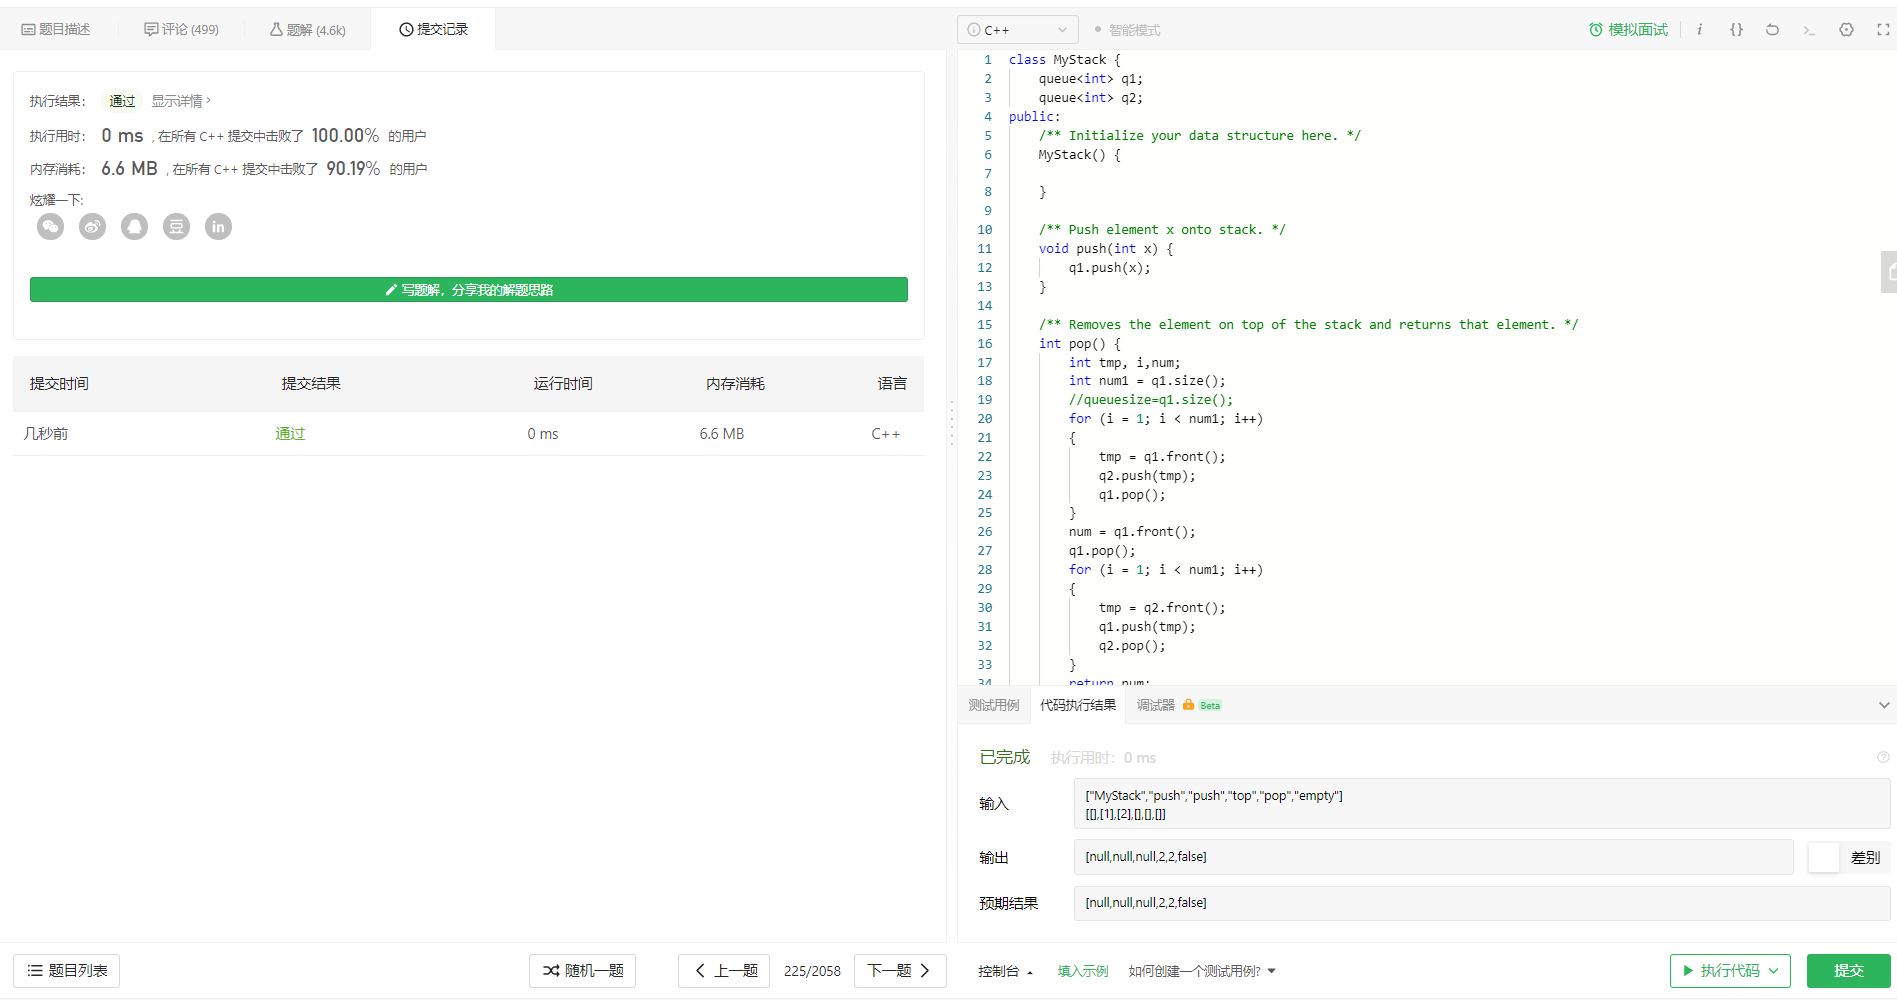
Task: Reset code to default template
Action: [x=1772, y=30]
